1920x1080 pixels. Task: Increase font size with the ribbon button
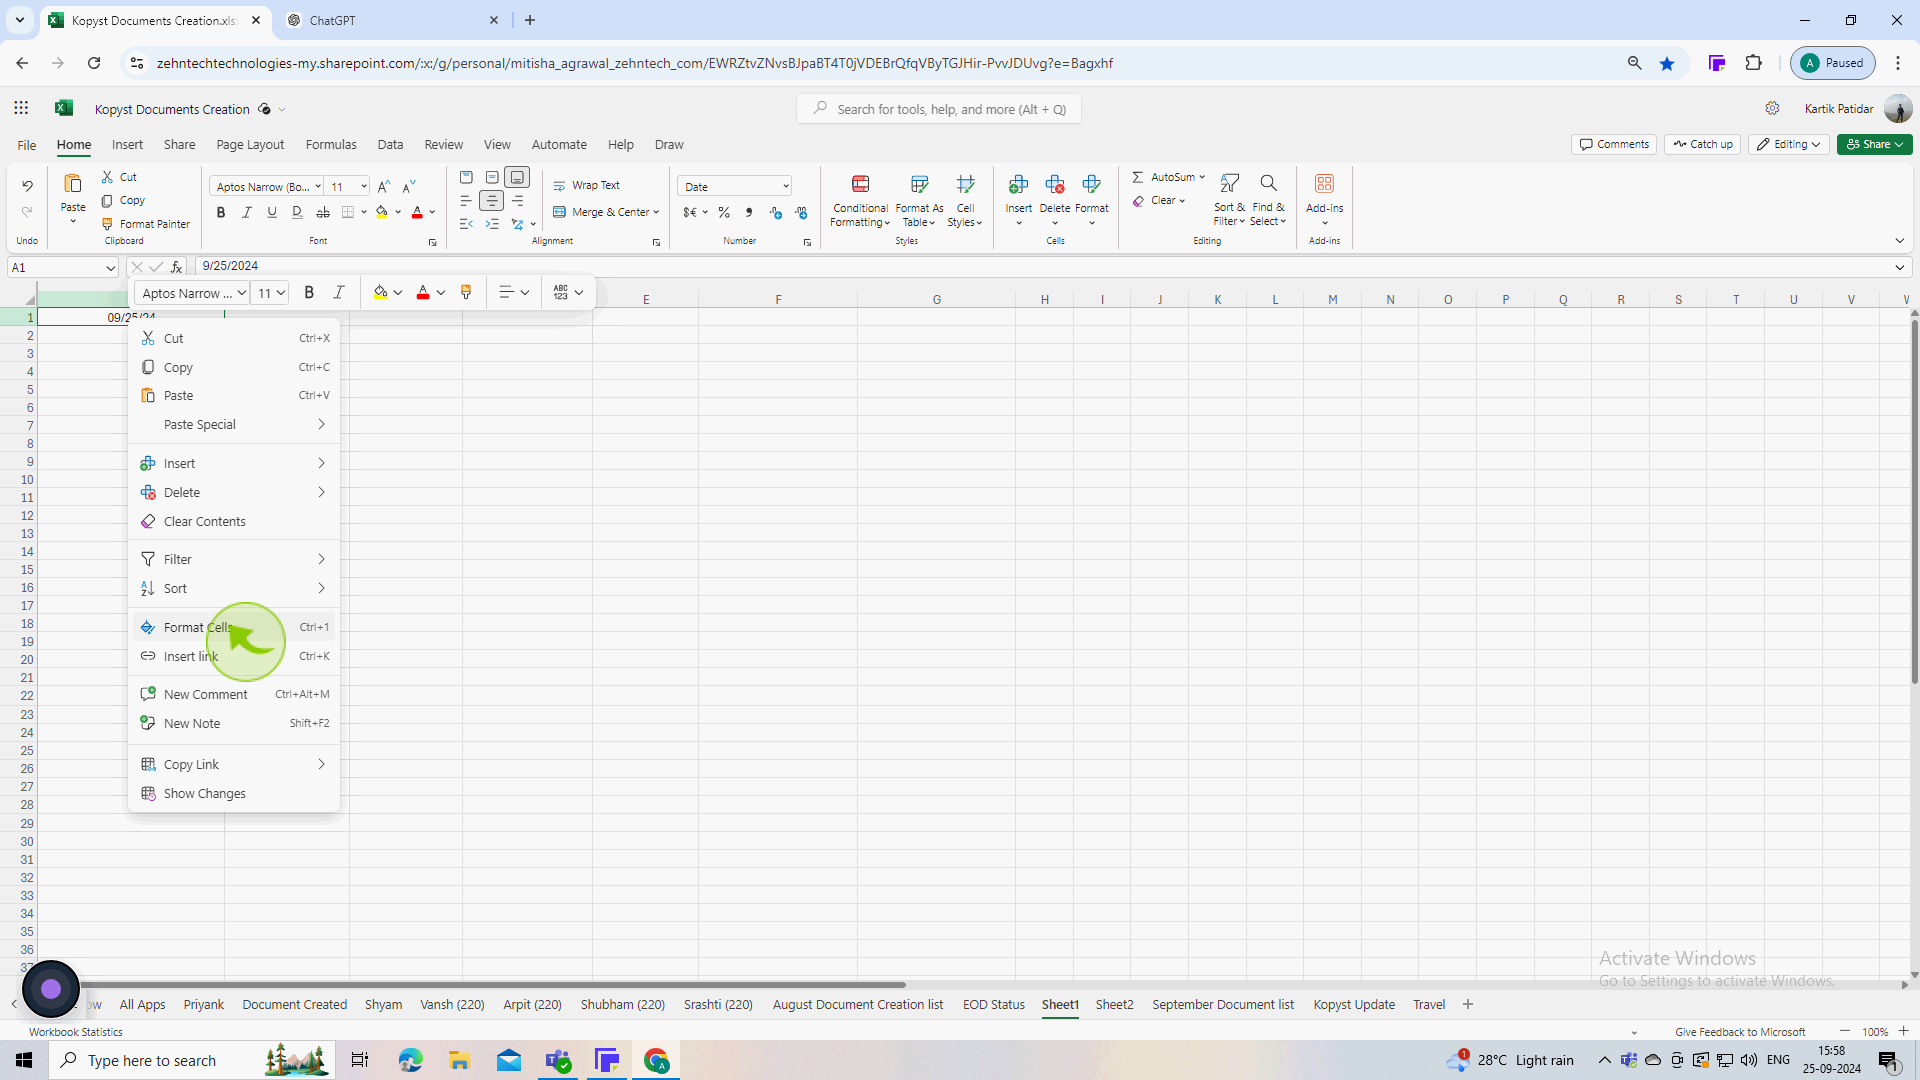tap(384, 187)
